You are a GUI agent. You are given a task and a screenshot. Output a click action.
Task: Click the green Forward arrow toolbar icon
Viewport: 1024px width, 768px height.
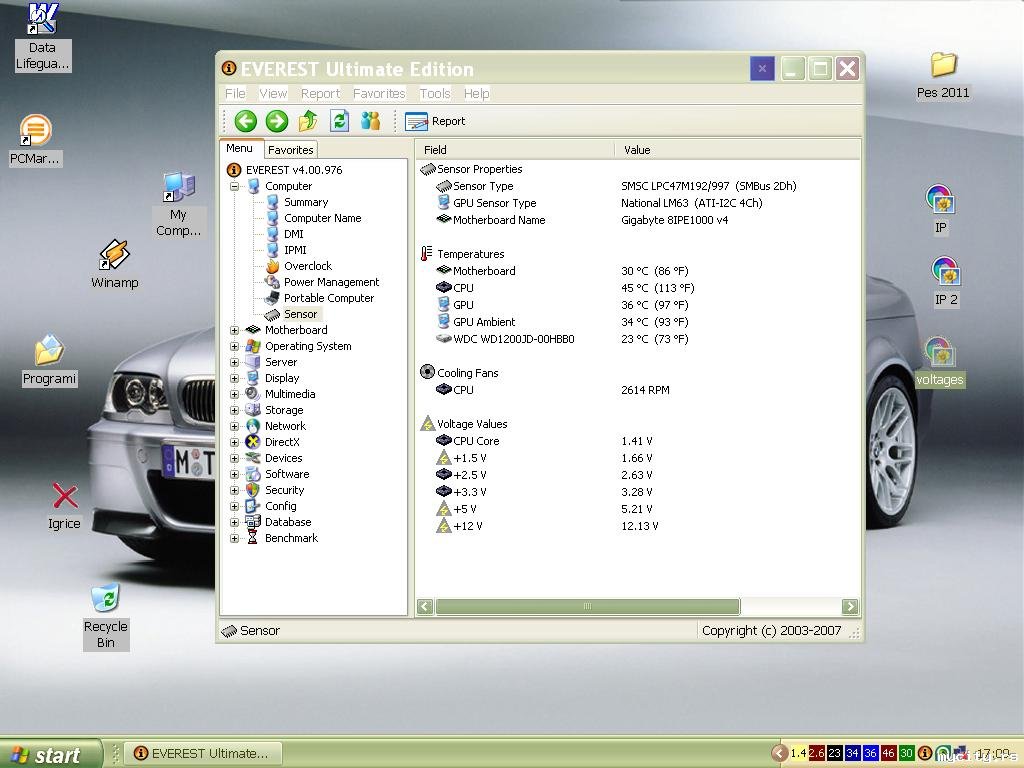pyautogui.click(x=277, y=121)
